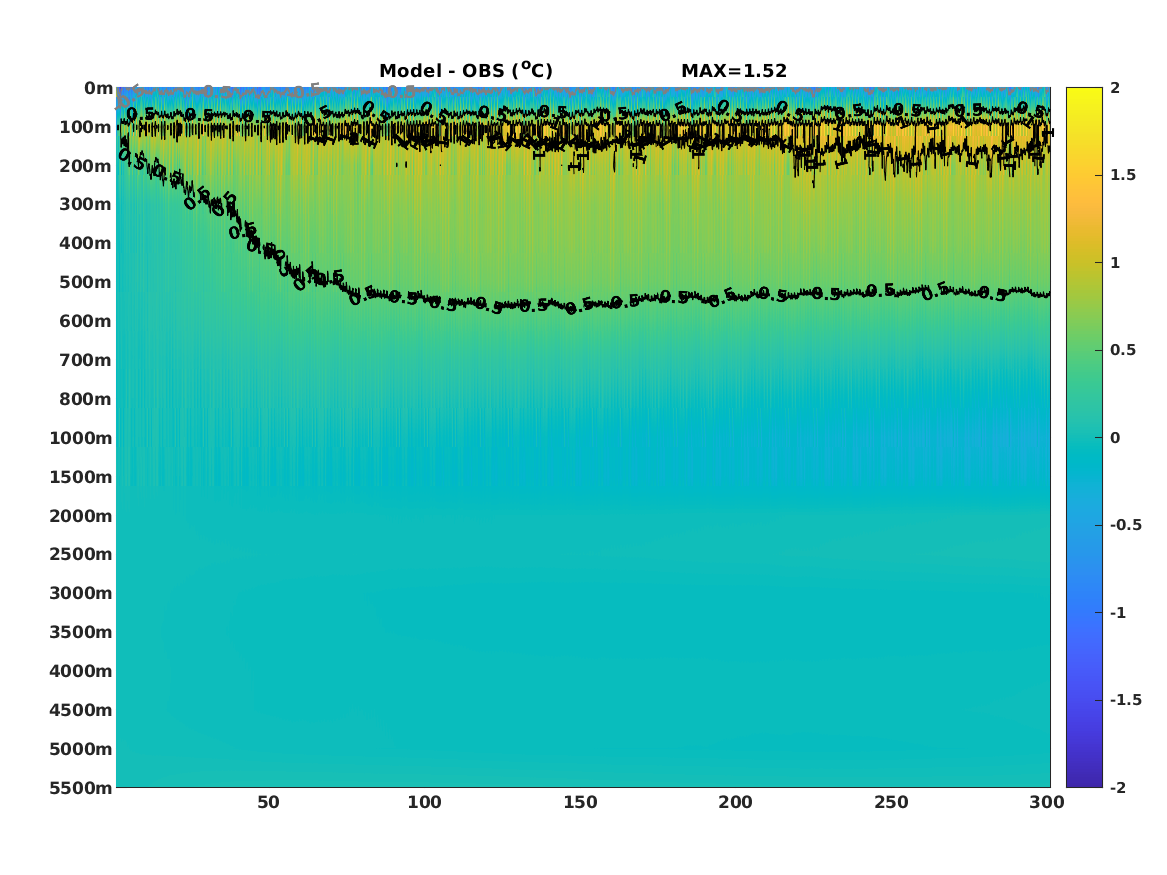Screen dimensions: 1167x875
Task: Click the '600m' depth axis label
Action: [x=86, y=321]
